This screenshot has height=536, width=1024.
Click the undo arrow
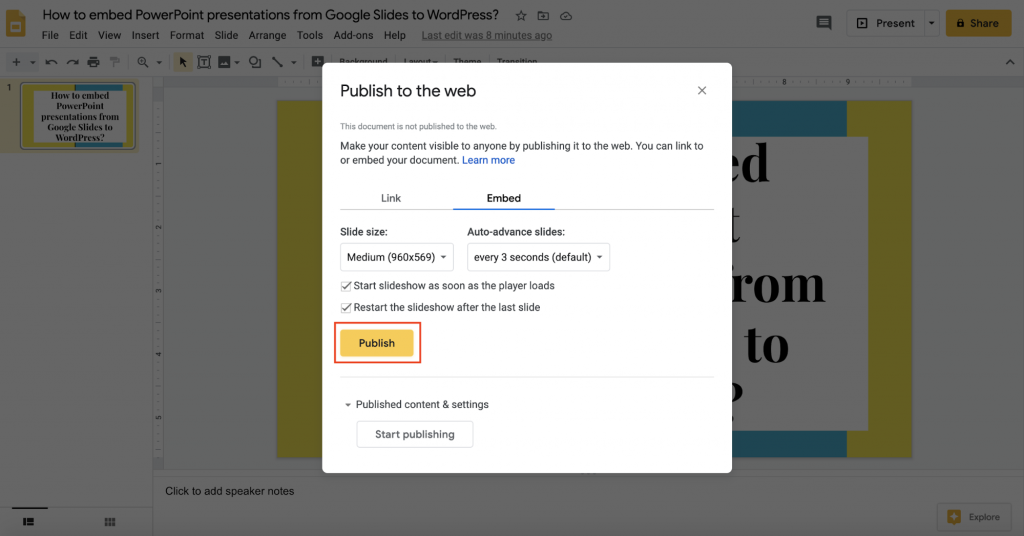pyautogui.click(x=51, y=62)
